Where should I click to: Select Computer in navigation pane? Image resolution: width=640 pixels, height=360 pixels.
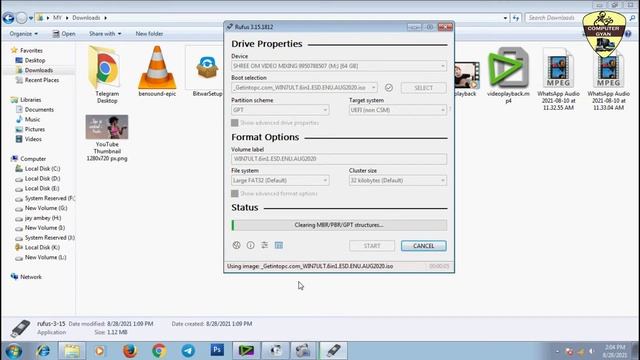coord(33,159)
